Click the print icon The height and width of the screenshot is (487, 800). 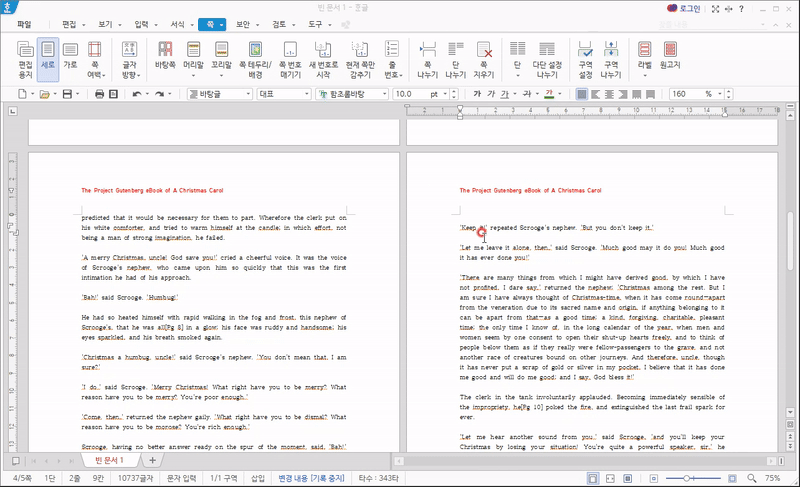point(99,94)
